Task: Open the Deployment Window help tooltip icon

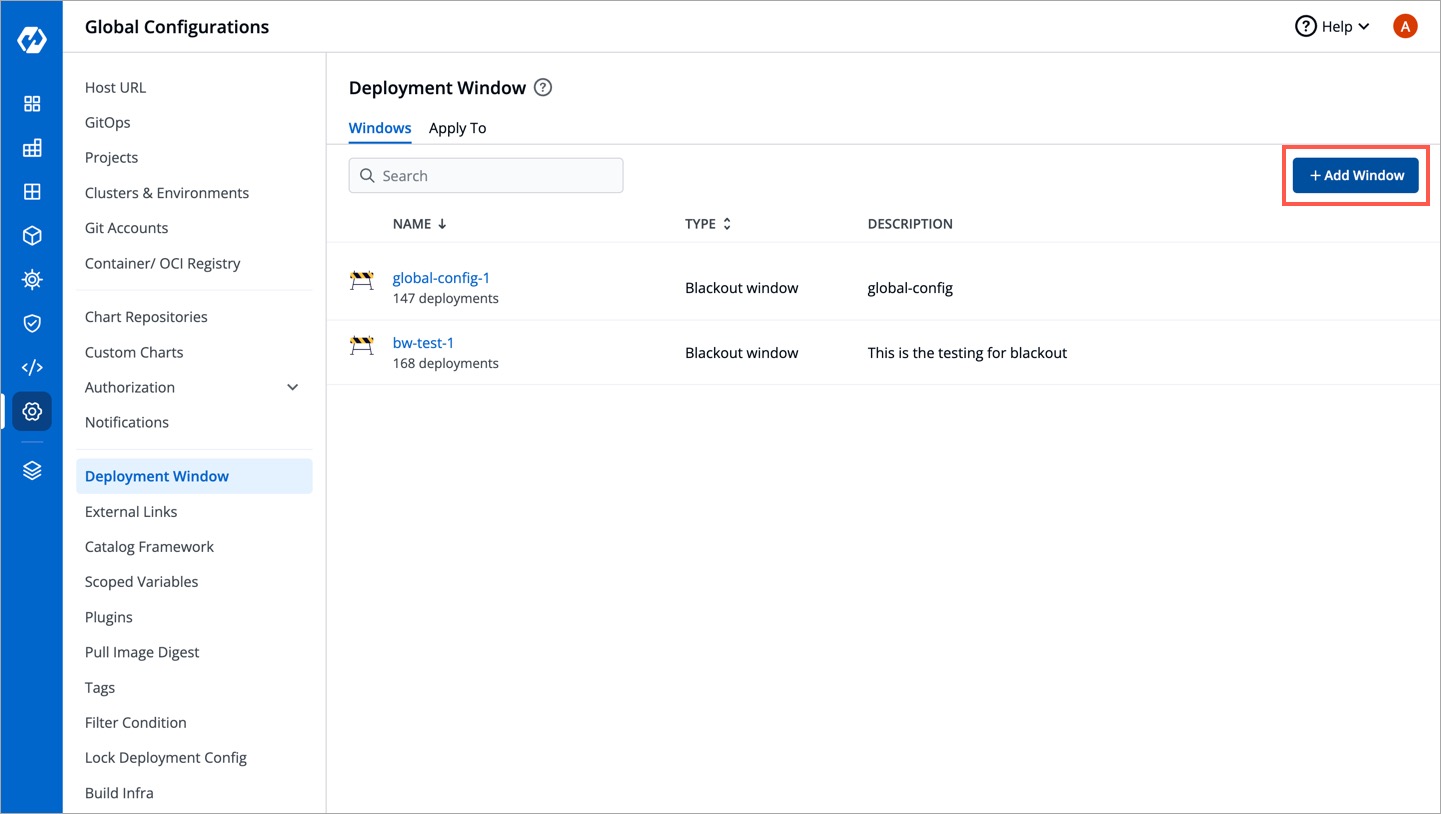Action: click(x=543, y=88)
